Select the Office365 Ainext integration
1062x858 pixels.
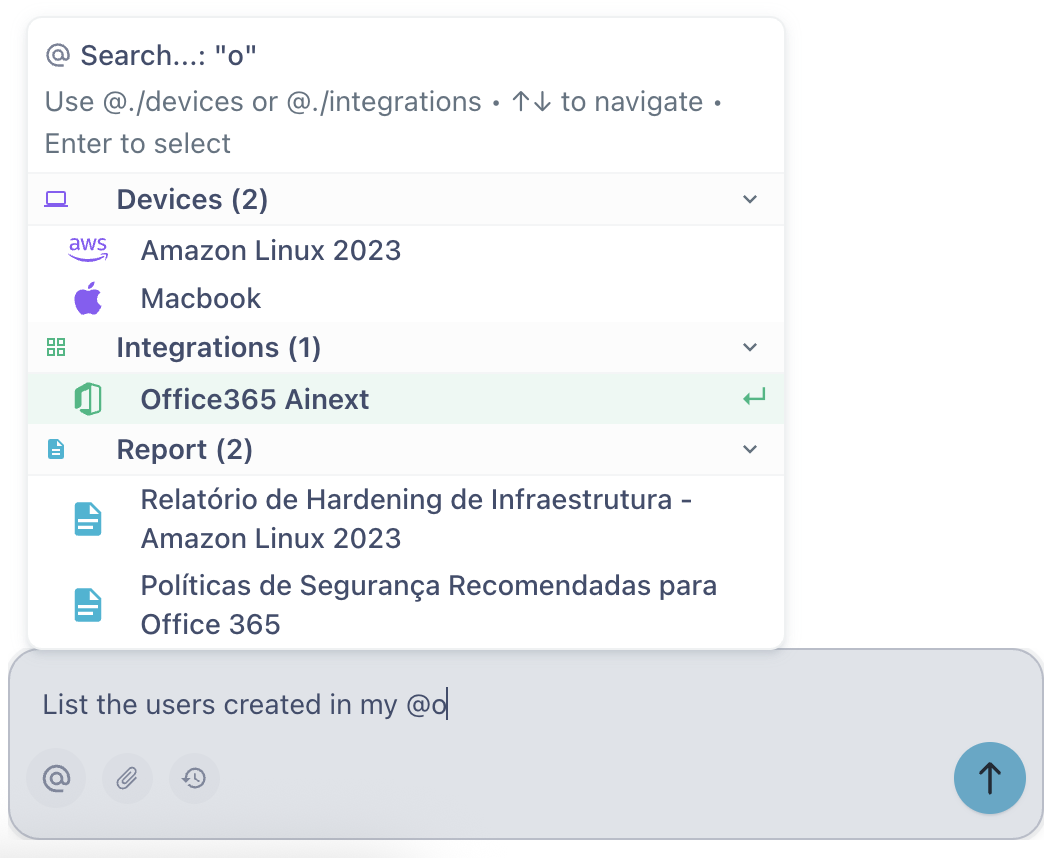click(x=254, y=398)
